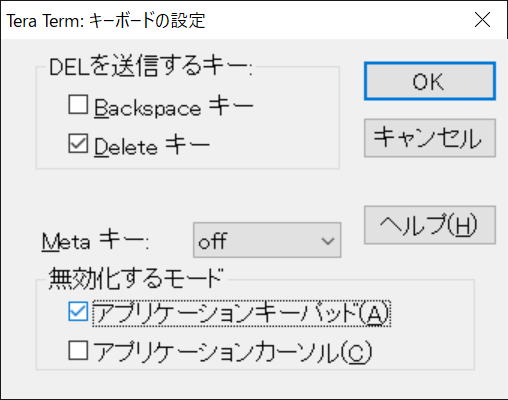Click the Delete キー label text
This screenshot has height=400, width=508.
click(152, 145)
